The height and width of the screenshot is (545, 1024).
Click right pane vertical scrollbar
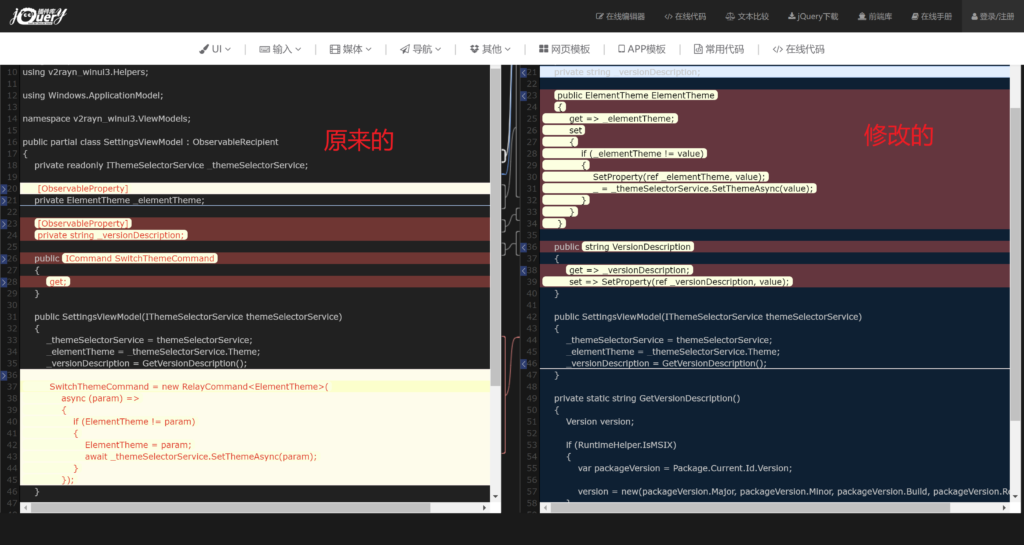coord(1015,264)
